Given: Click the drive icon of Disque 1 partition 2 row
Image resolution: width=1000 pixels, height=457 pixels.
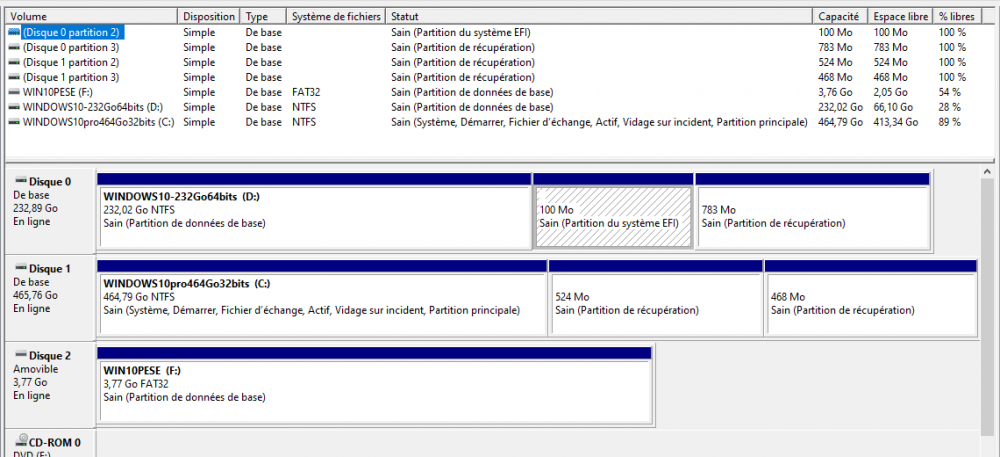Looking at the screenshot, I should tap(14, 62).
